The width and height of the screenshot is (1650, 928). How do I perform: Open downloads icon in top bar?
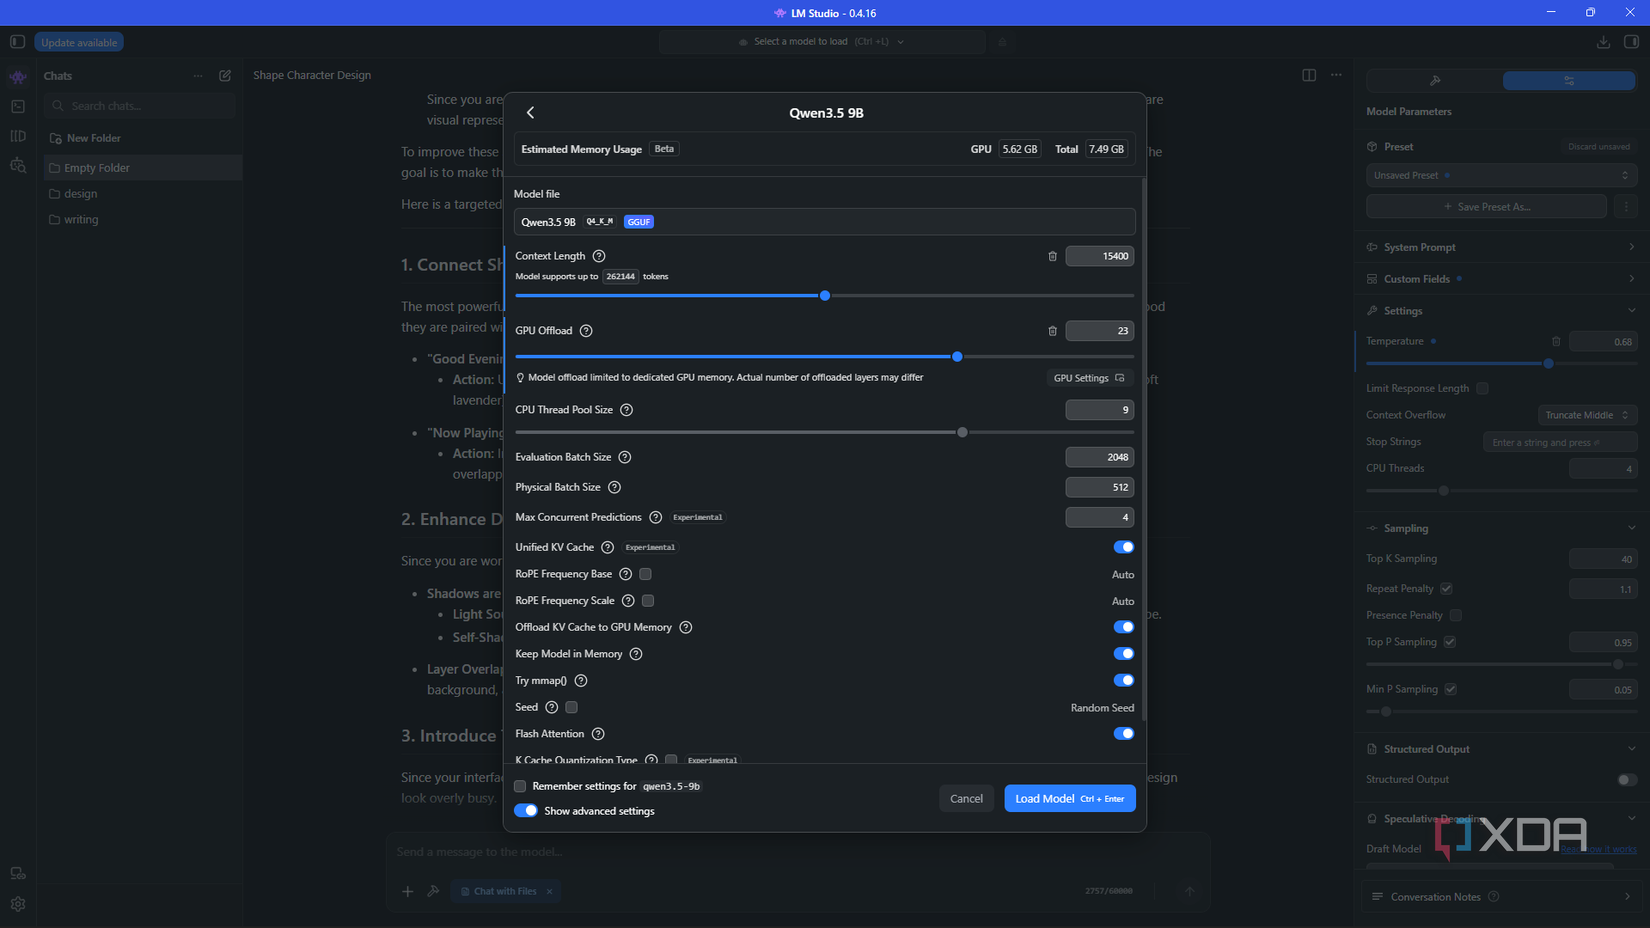[x=1603, y=42]
